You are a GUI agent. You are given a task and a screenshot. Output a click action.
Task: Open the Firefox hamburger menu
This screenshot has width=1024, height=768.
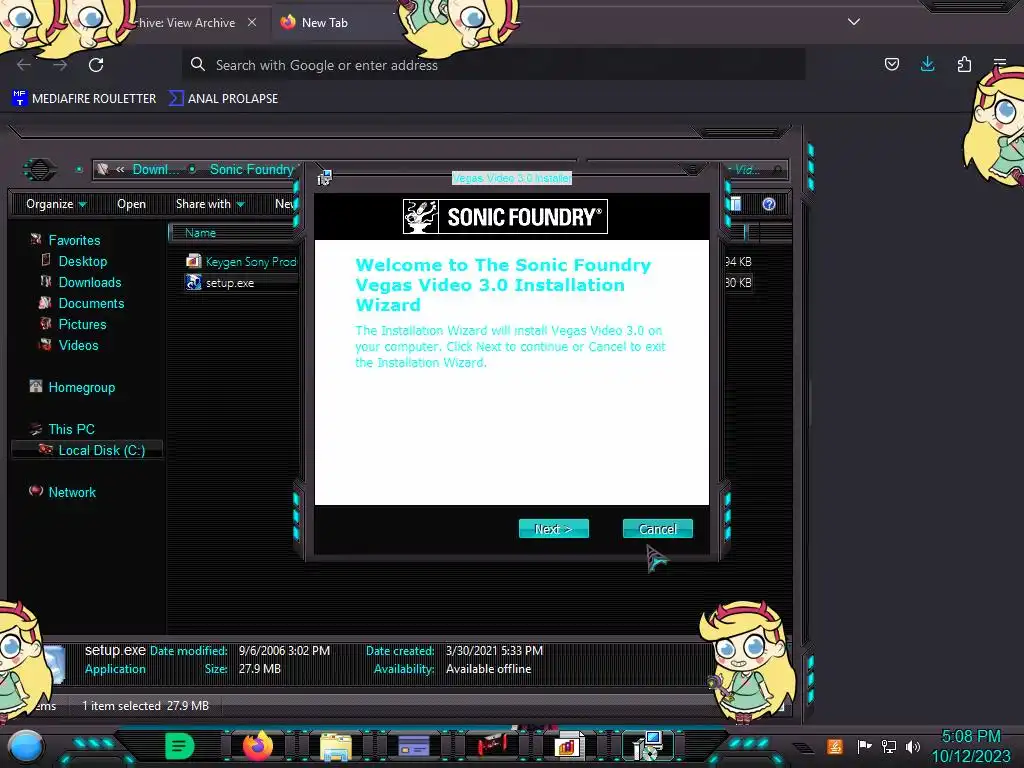(999, 64)
